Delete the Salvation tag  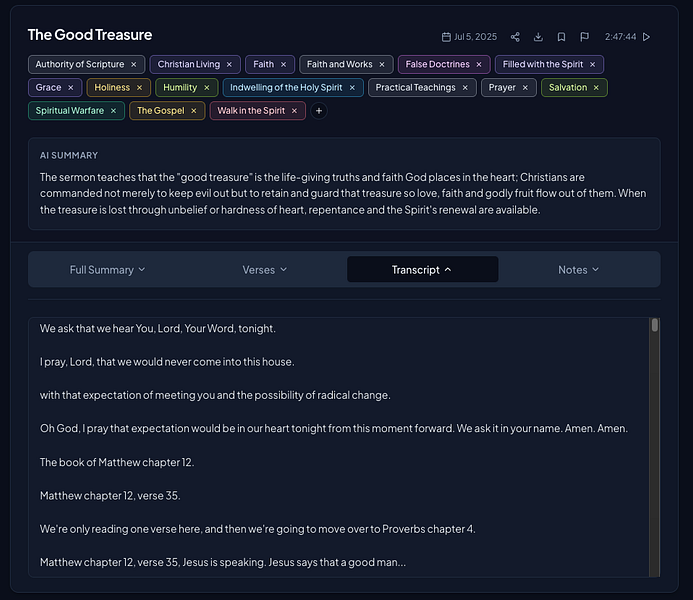pos(596,88)
